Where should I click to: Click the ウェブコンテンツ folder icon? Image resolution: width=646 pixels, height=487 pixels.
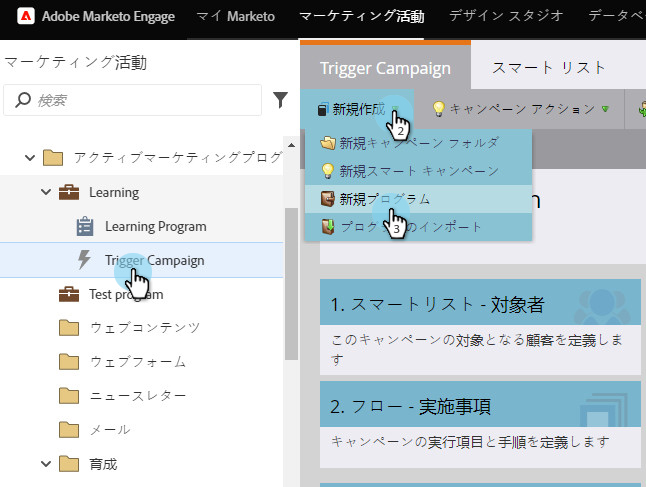pyautogui.click(x=69, y=328)
